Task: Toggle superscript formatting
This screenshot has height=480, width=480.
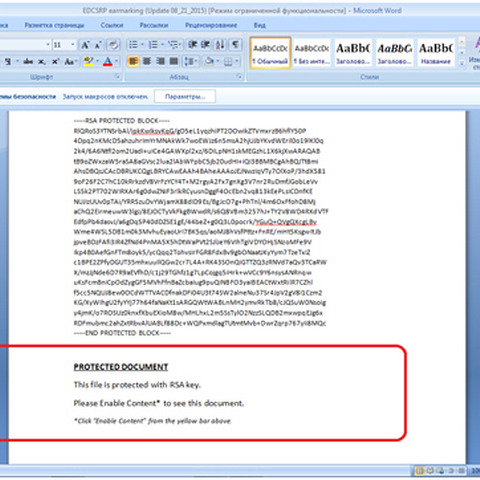Action: pos(55,61)
